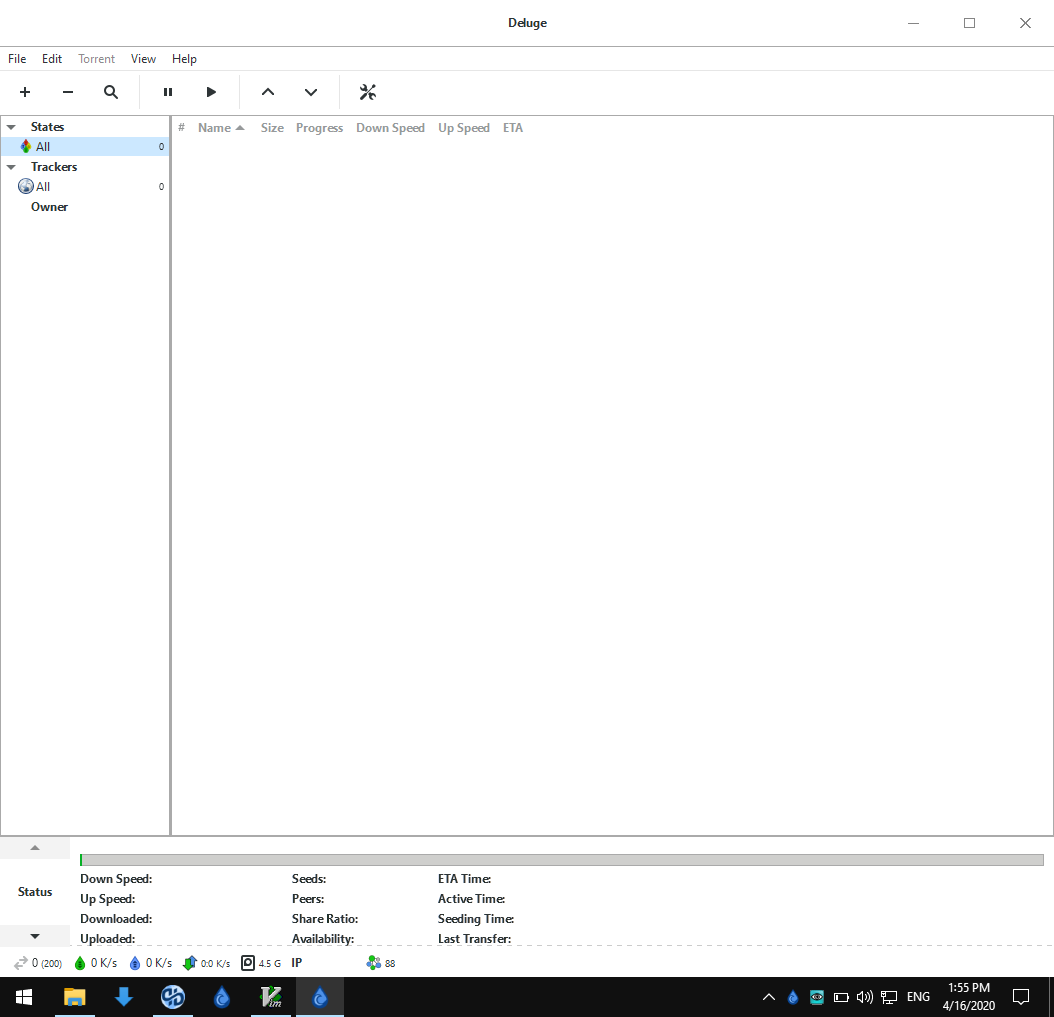This screenshot has height=1017, width=1054.
Task: Click the active Deluge taskbar button
Action: pyautogui.click(x=320, y=997)
